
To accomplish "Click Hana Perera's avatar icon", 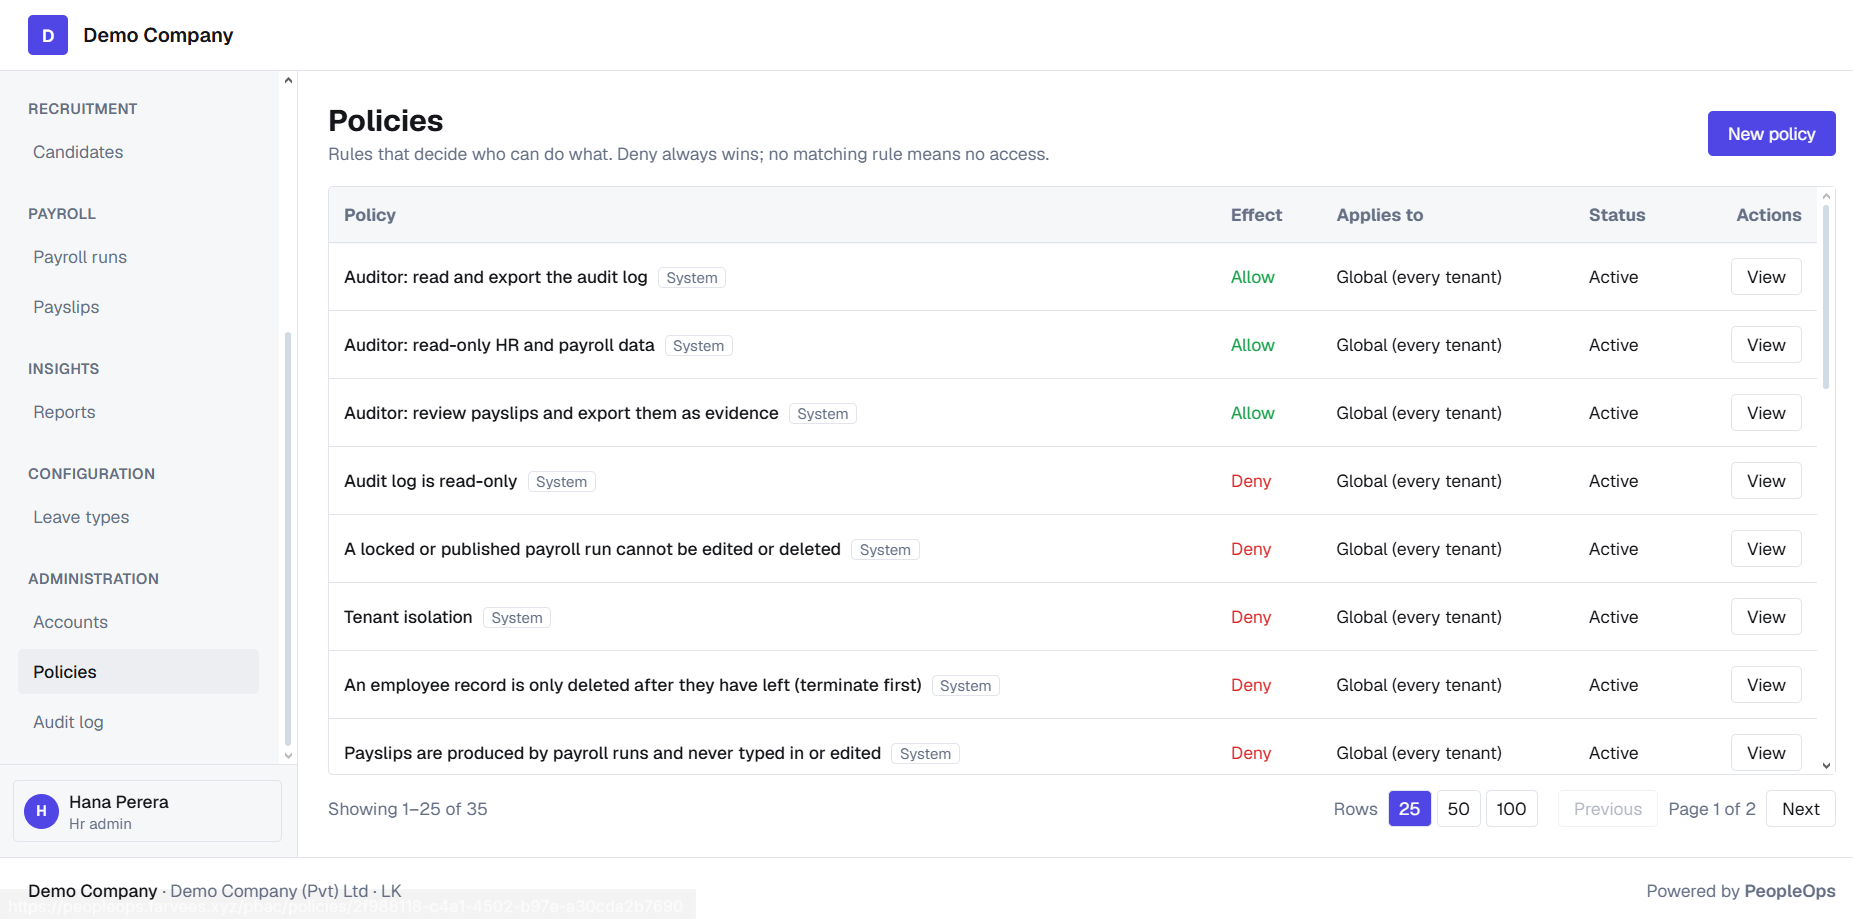I will [x=41, y=811].
